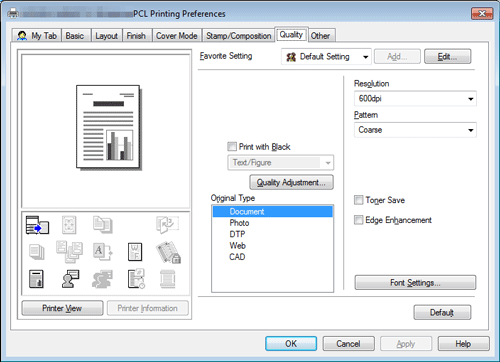The image size is (500, 362).
Task: Check the Edge Enhancement option
Action: pyautogui.click(x=358, y=220)
